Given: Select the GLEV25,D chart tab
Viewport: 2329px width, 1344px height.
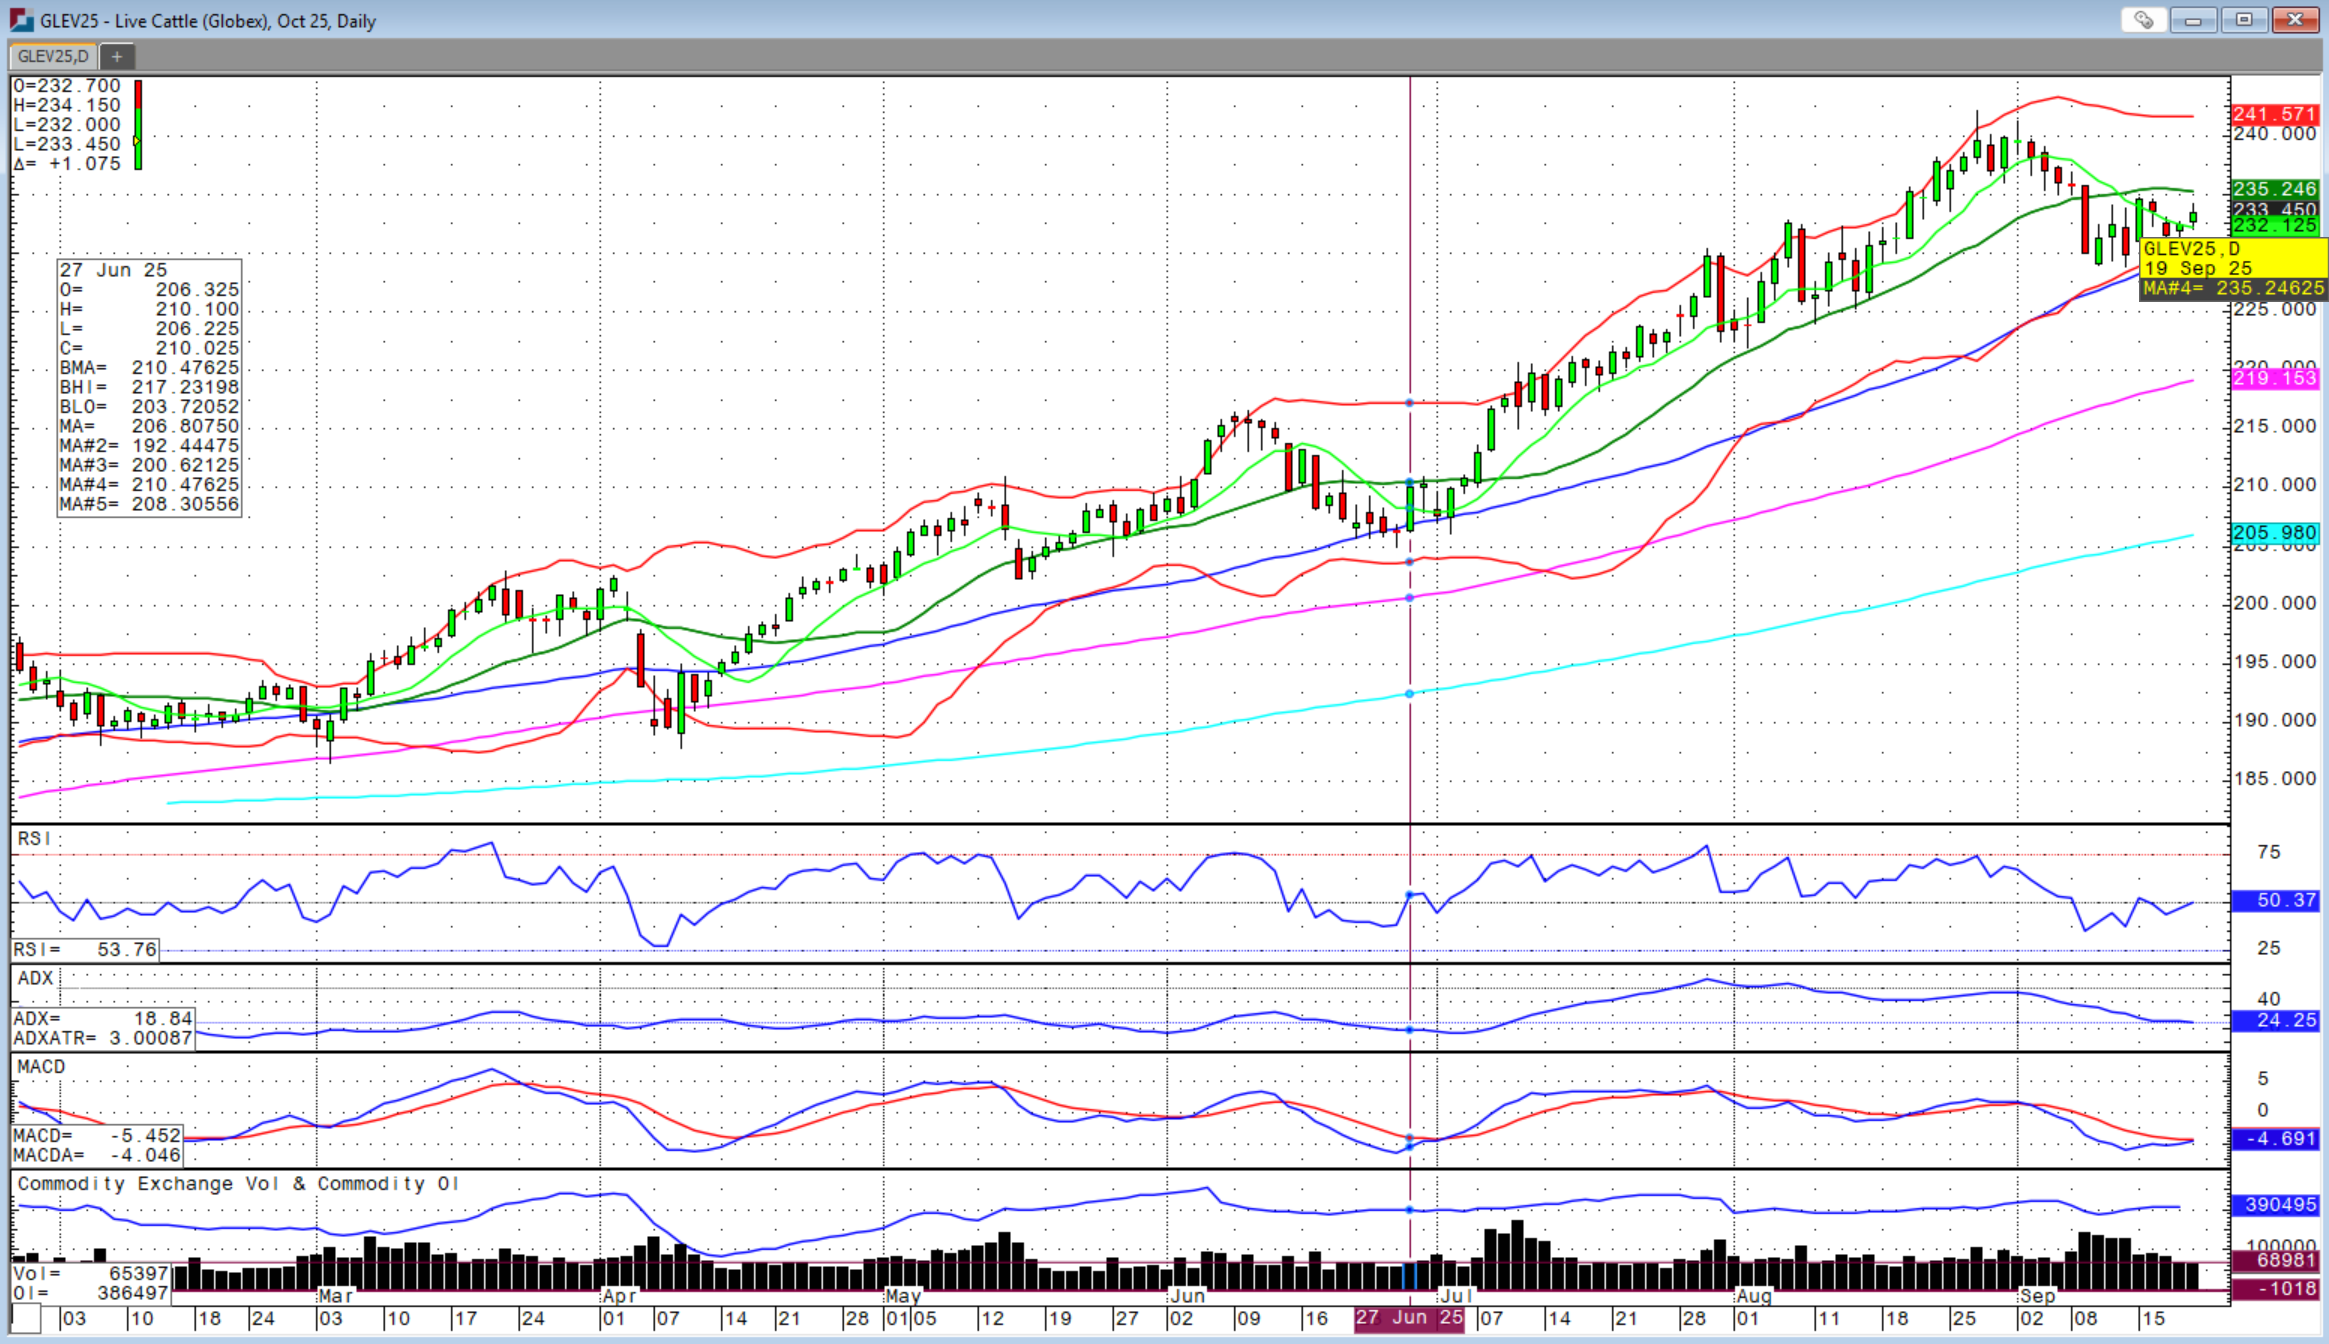Looking at the screenshot, I should coord(53,57).
